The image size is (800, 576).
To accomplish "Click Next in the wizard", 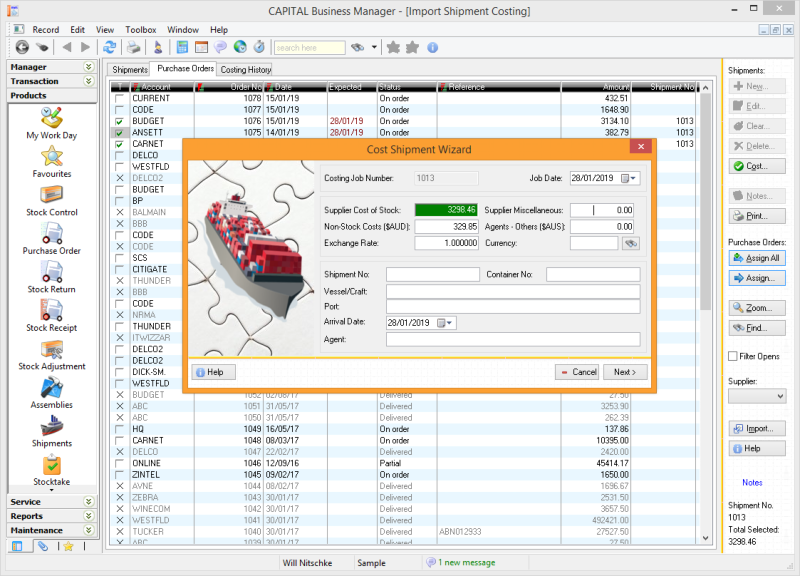I will [625, 372].
